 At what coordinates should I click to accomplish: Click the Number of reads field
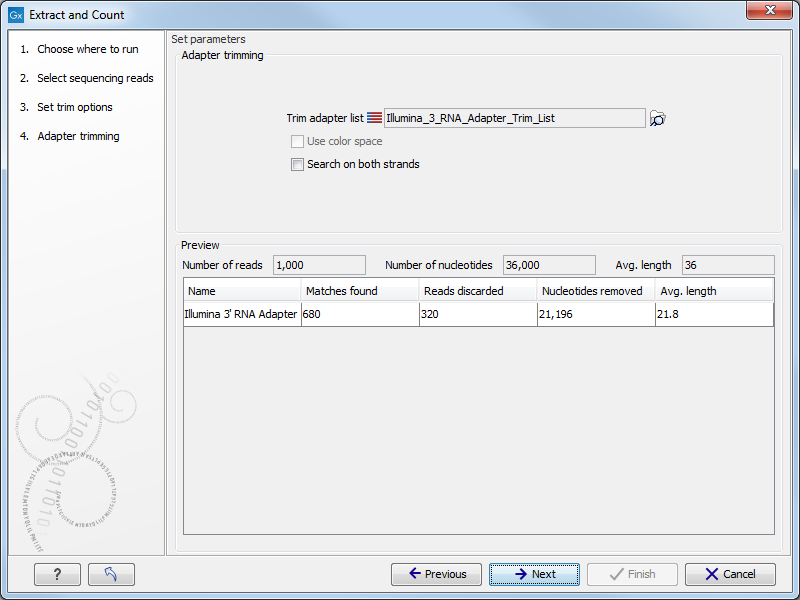(318, 265)
